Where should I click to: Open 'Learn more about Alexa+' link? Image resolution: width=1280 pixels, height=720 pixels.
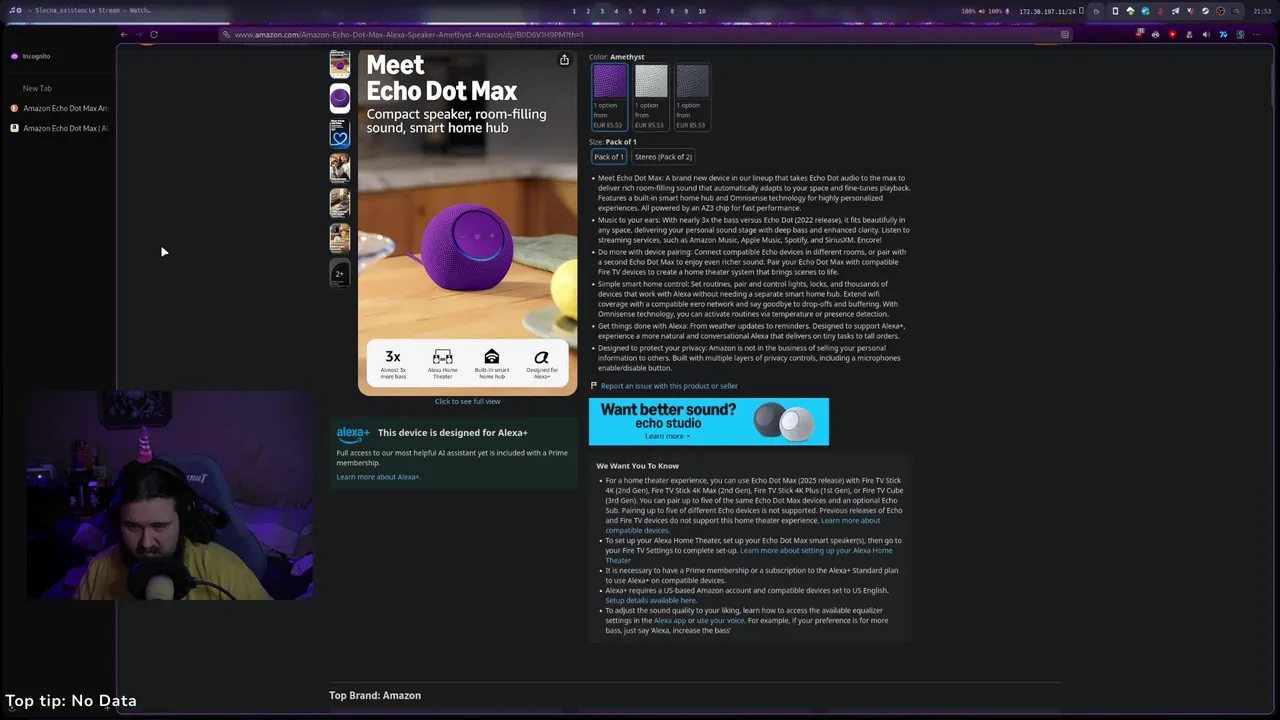tap(378, 477)
